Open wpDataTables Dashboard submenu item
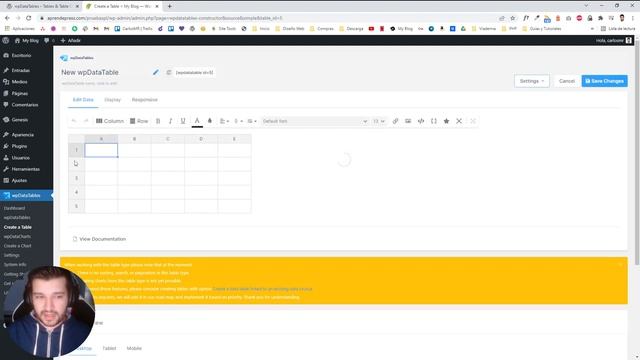The width and height of the screenshot is (640, 360). pos(14,208)
